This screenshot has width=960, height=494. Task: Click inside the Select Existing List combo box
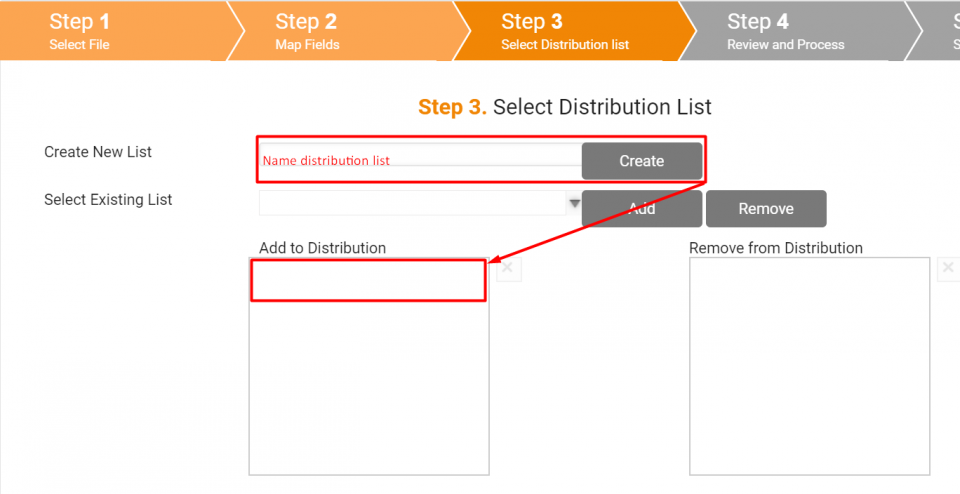pyautogui.click(x=412, y=203)
